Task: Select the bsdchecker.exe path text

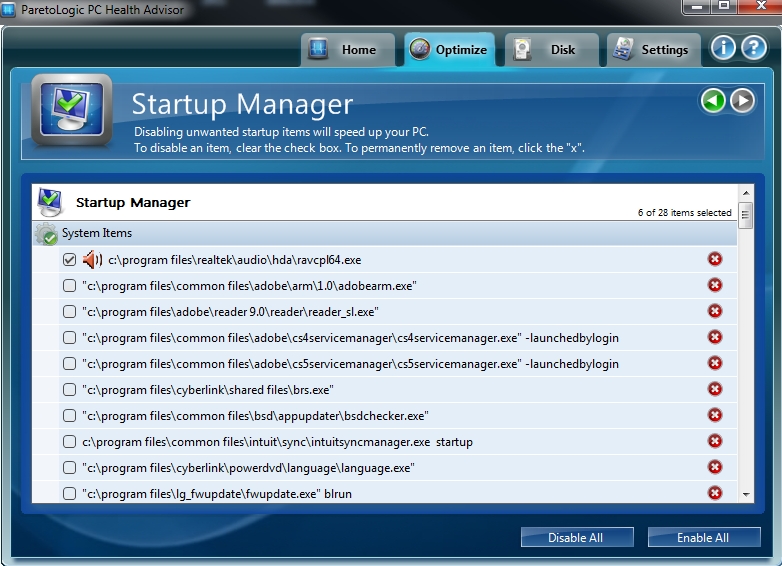Action: coord(255,415)
